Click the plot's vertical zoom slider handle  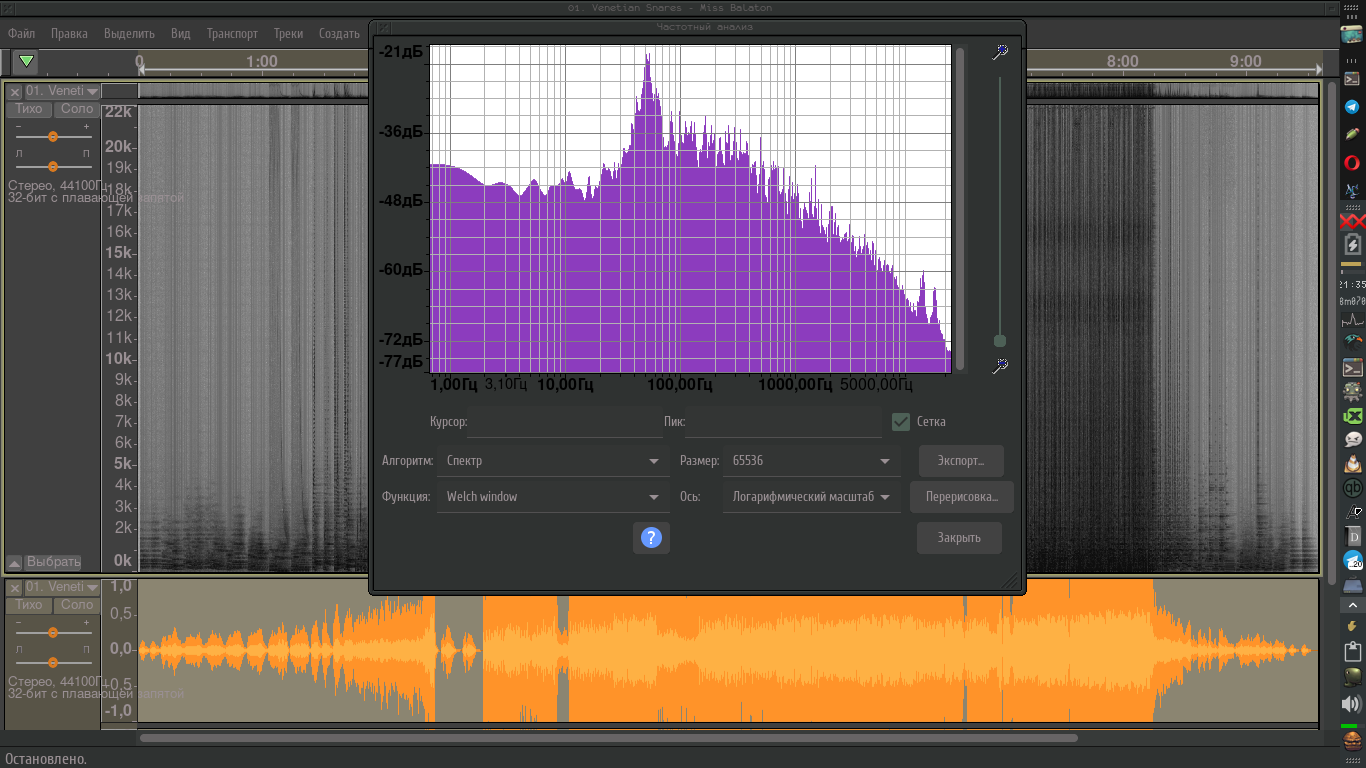[x=999, y=341]
